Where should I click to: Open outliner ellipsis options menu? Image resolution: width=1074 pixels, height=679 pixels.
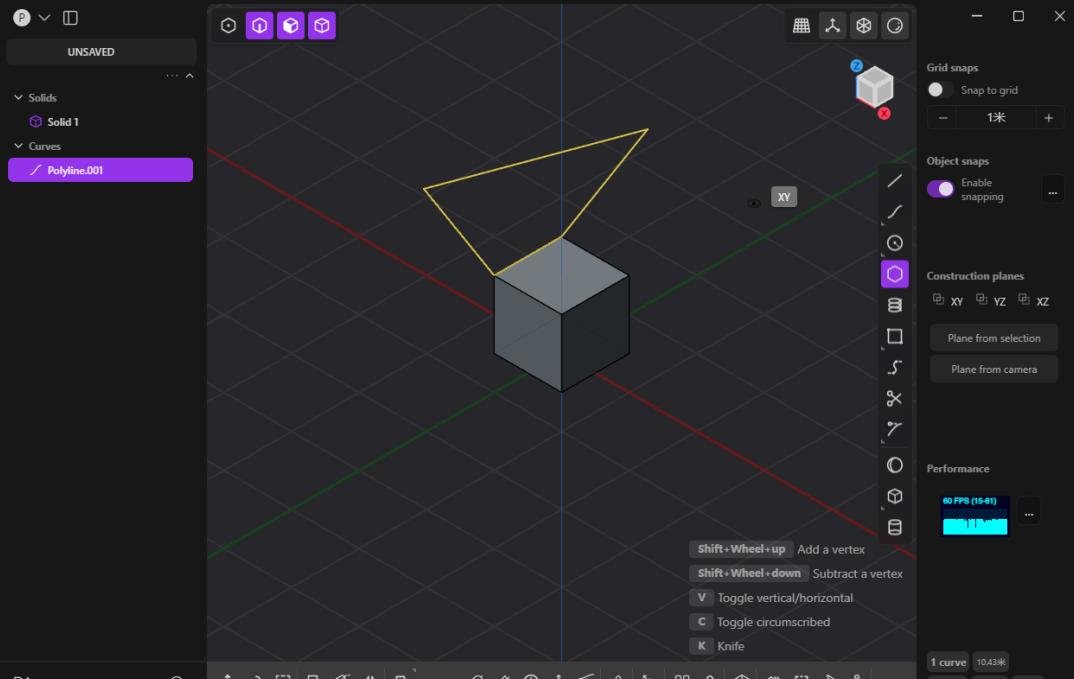pos(172,75)
